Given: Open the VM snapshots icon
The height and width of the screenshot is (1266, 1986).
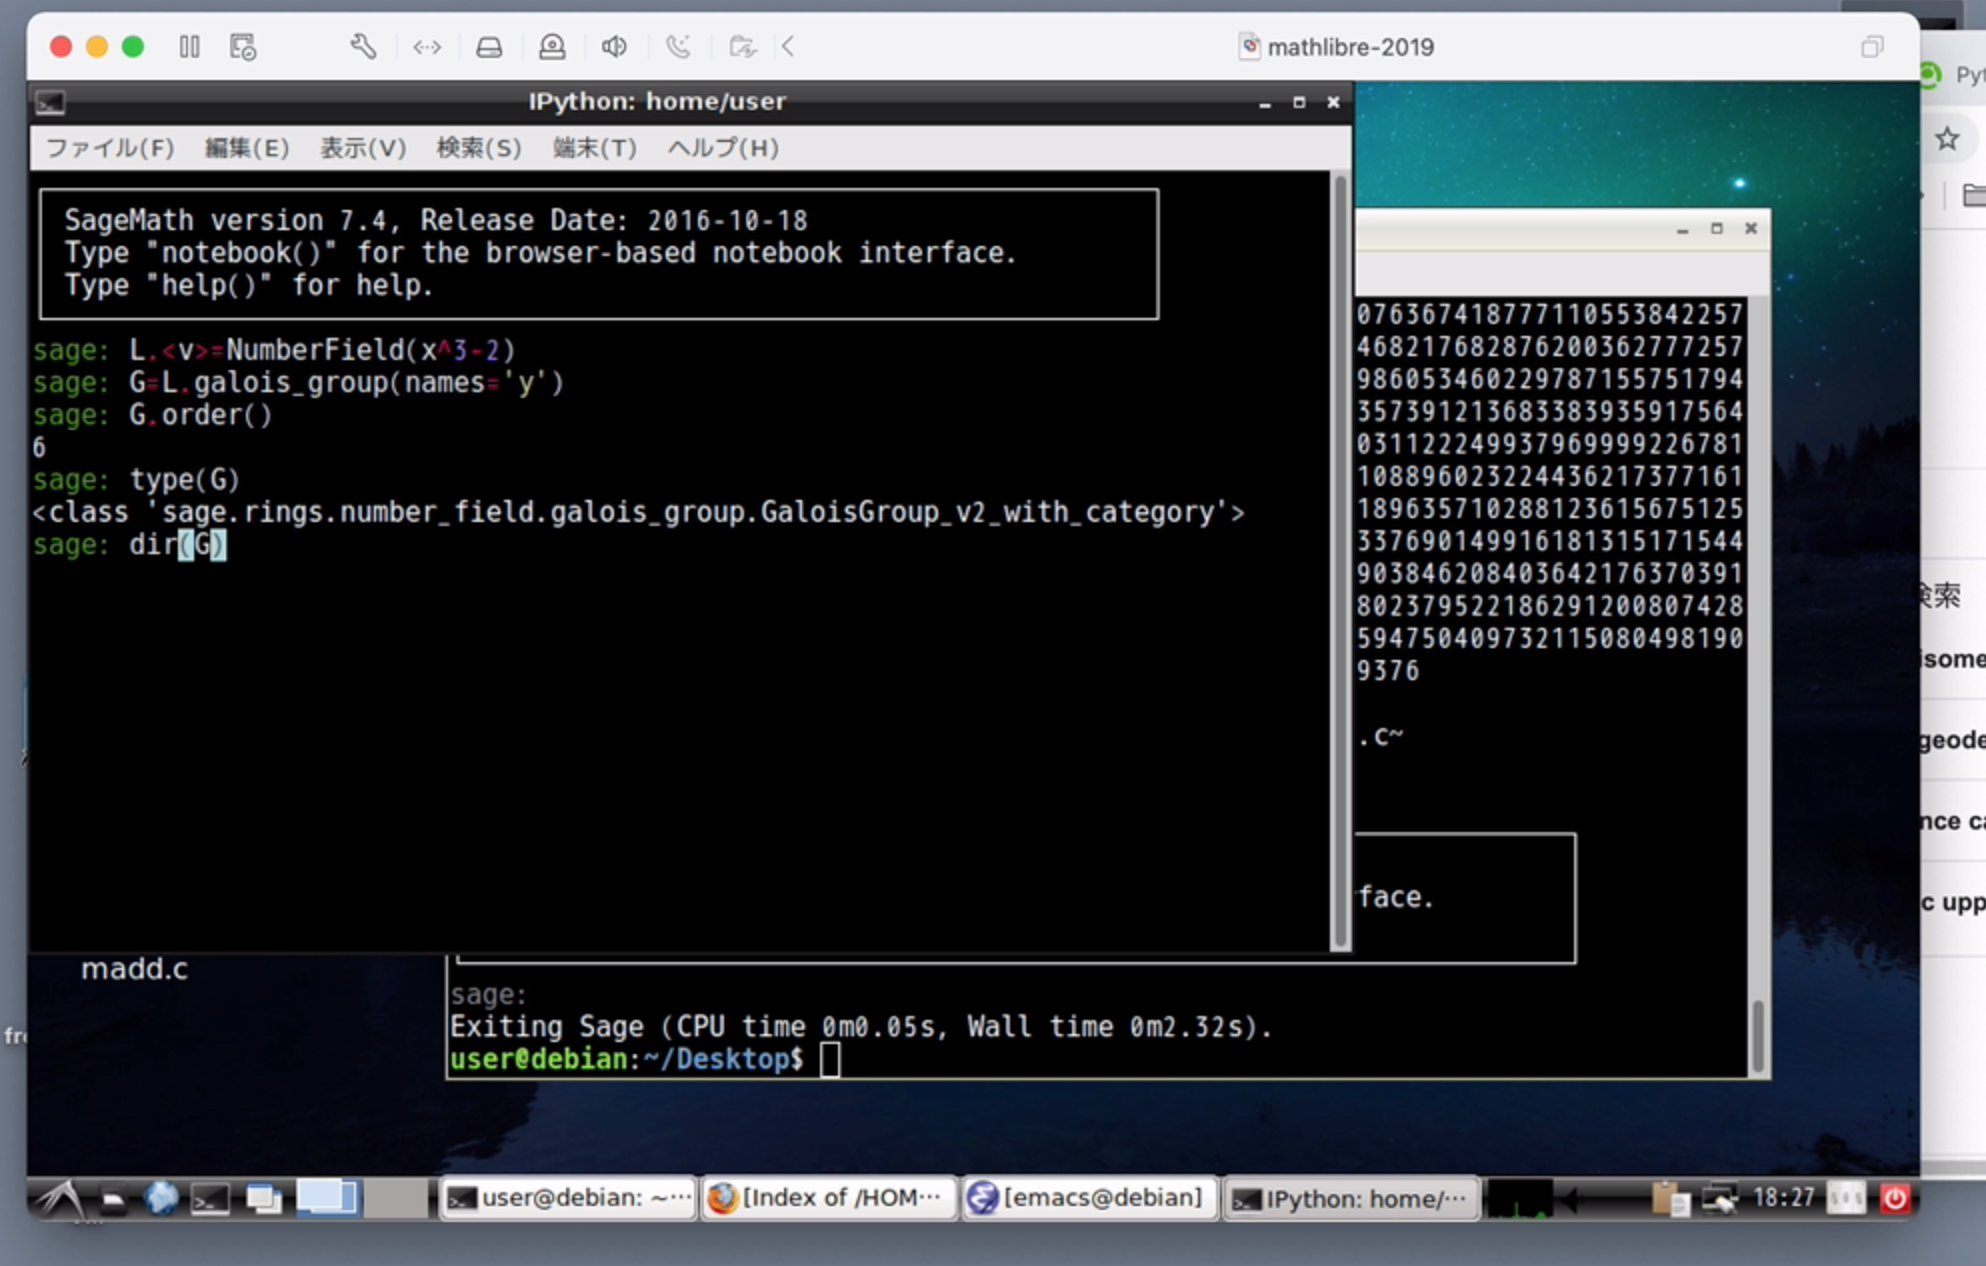Looking at the screenshot, I should pyautogui.click(x=243, y=47).
